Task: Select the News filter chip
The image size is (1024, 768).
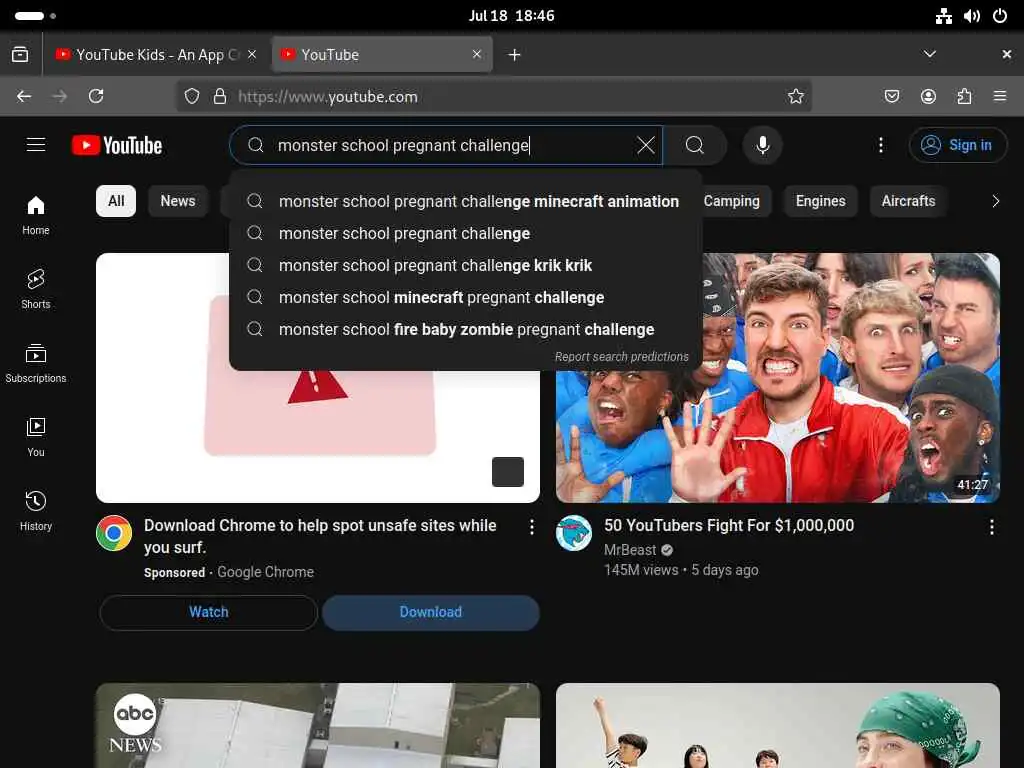Action: pos(178,201)
